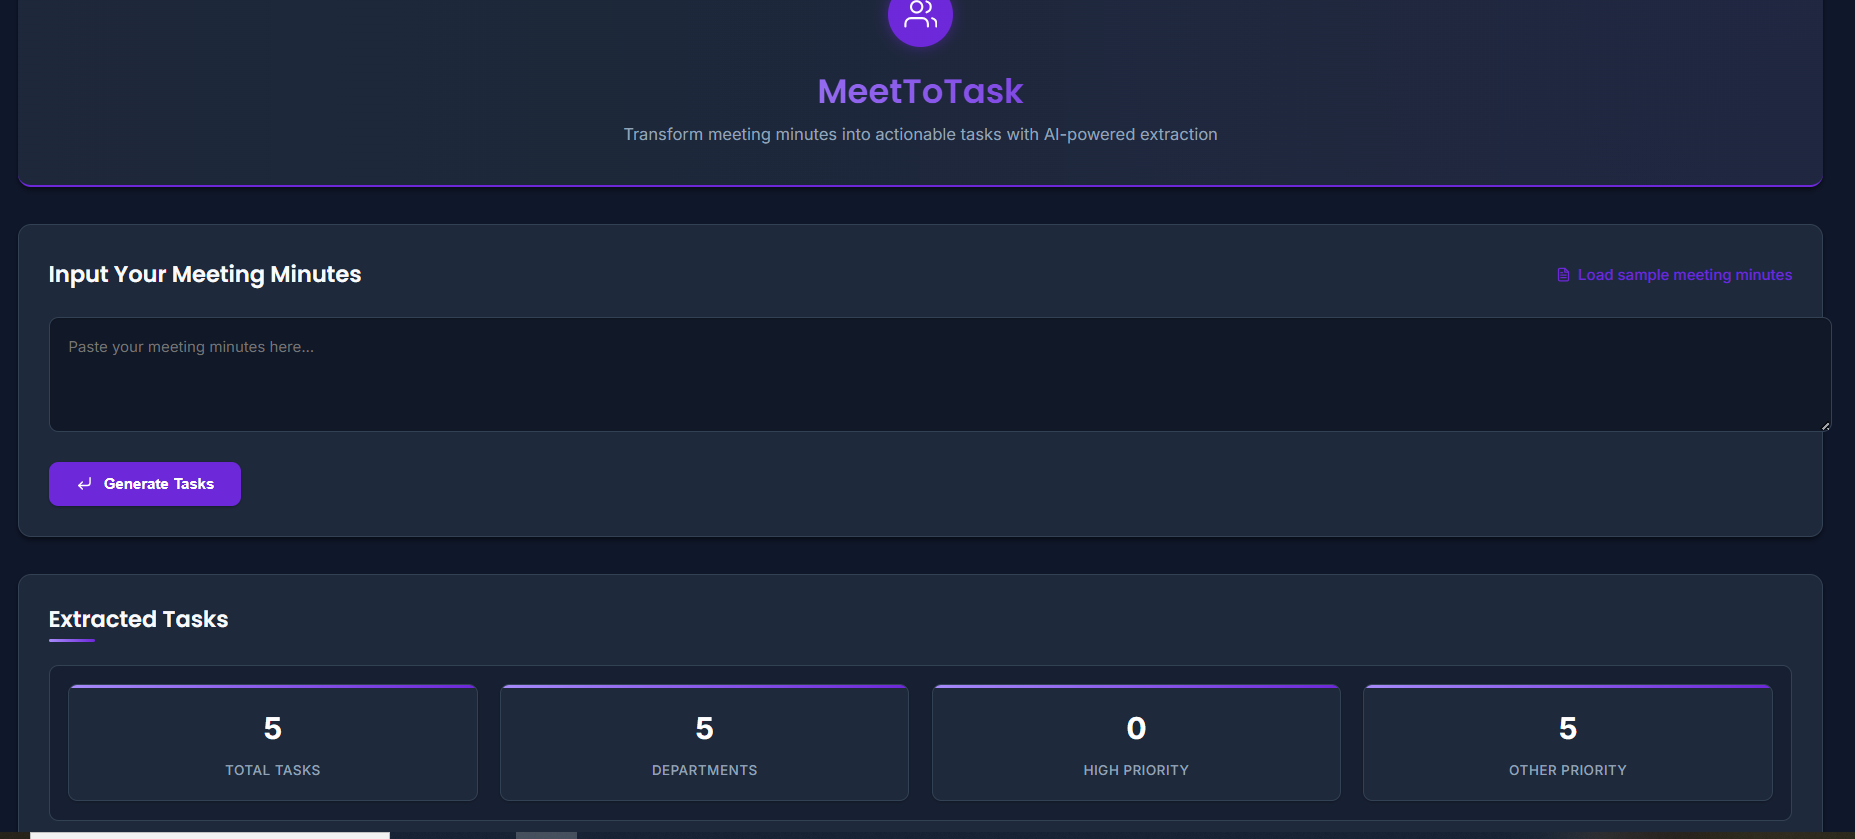Viewport: 1855px width, 839px height.
Task: Click inside the meeting minutes text area
Action: click(940, 375)
